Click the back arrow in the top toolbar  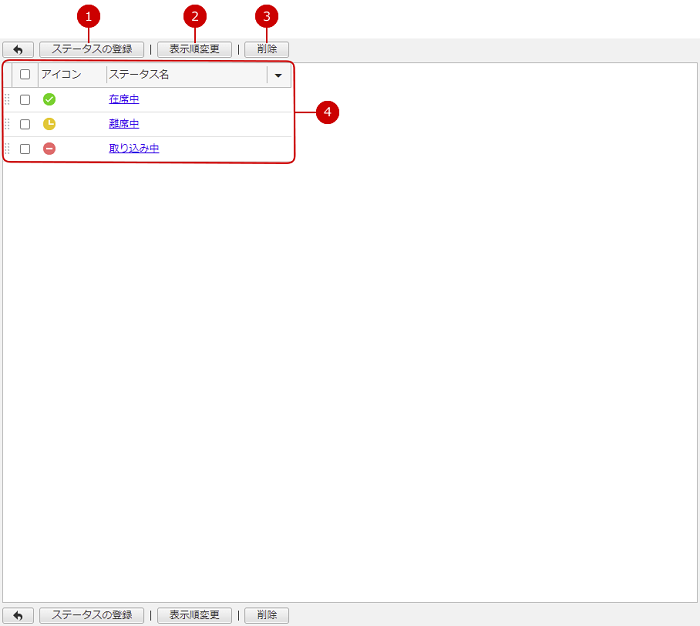pyautogui.click(x=18, y=49)
